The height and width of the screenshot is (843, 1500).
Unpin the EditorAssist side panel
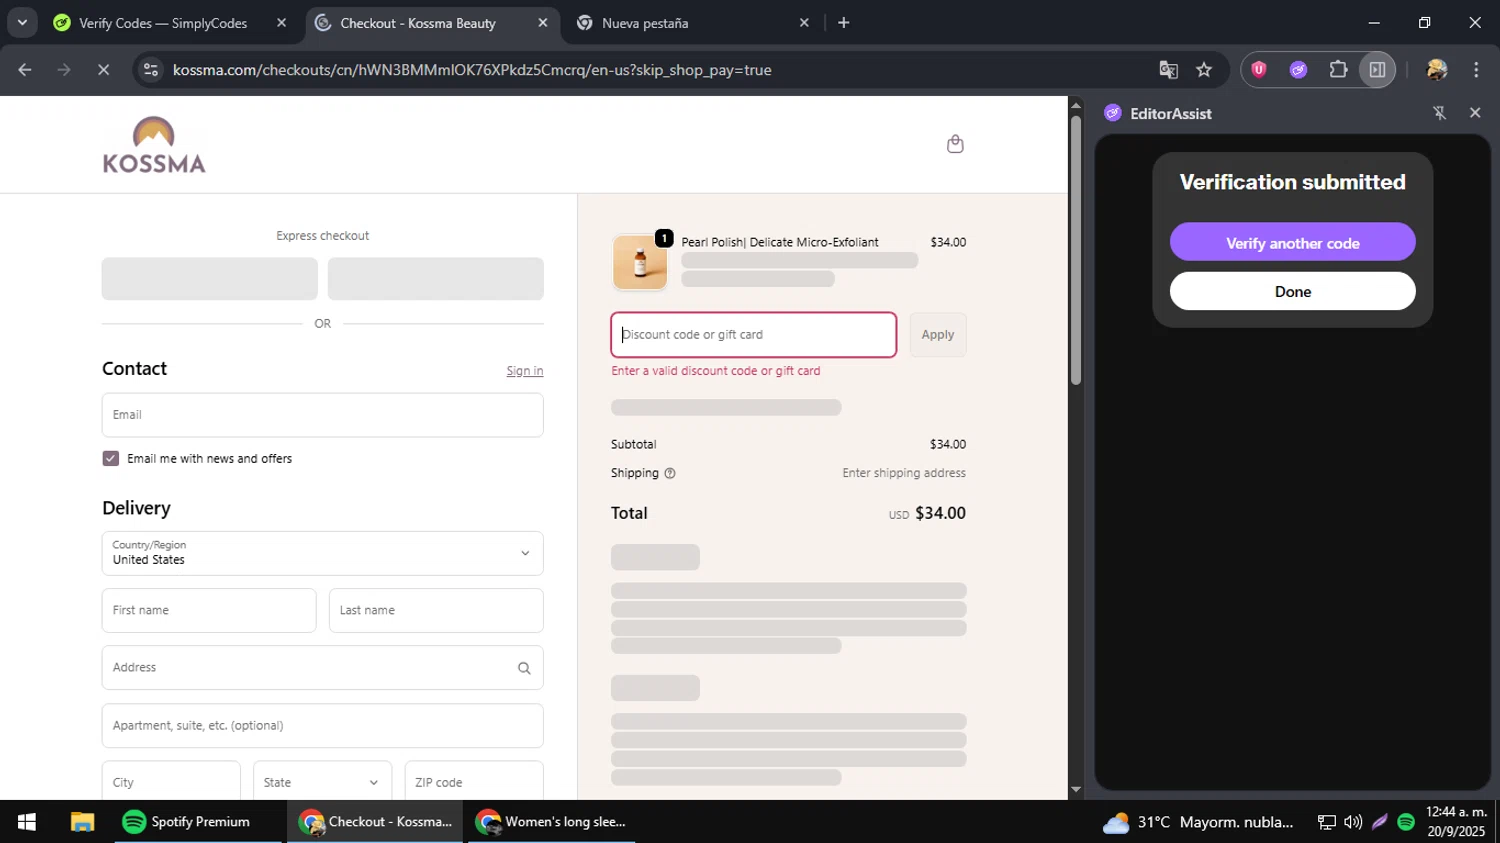1440,113
